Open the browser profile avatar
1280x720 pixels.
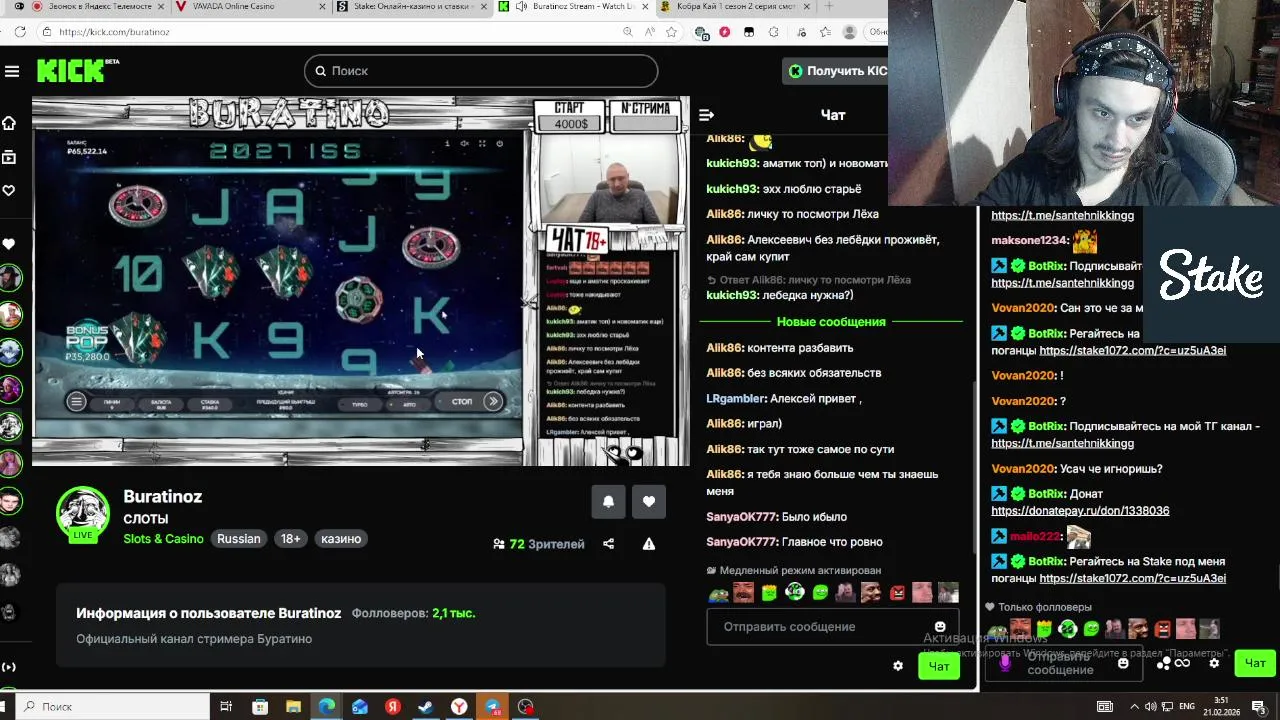tap(850, 32)
